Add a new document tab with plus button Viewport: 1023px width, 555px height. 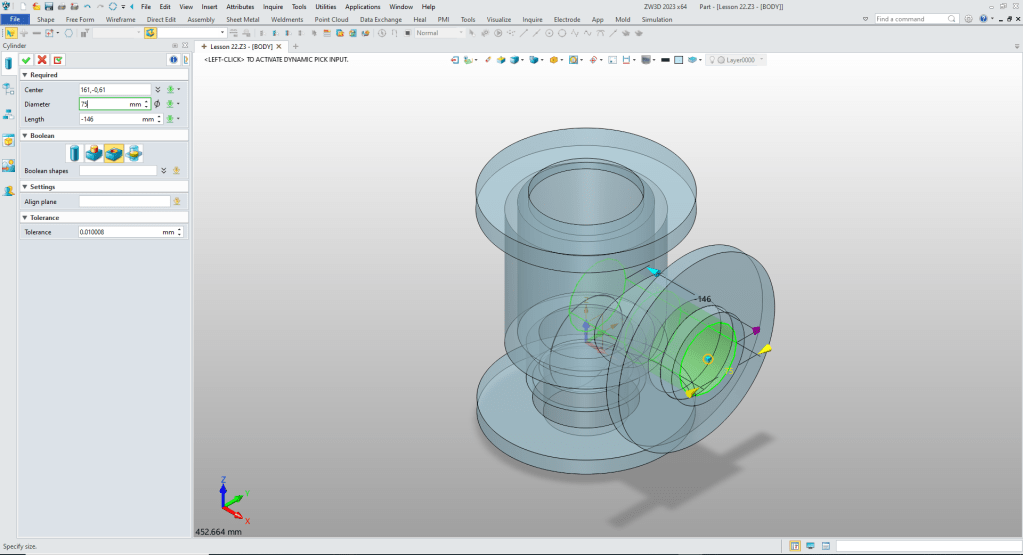click(x=295, y=46)
